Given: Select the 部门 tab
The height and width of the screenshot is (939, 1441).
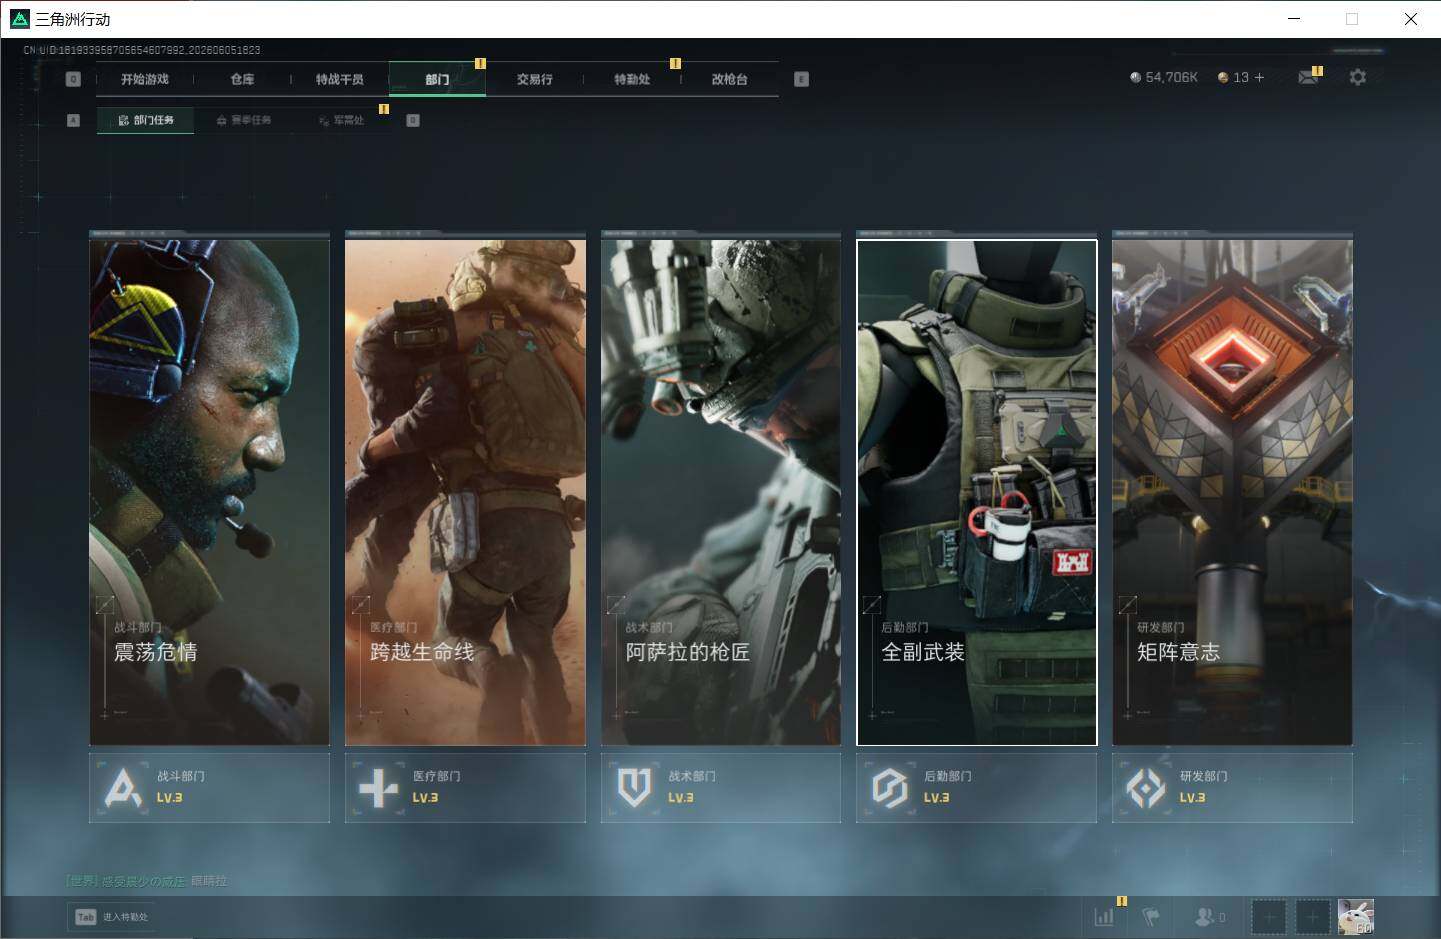Looking at the screenshot, I should 437,79.
